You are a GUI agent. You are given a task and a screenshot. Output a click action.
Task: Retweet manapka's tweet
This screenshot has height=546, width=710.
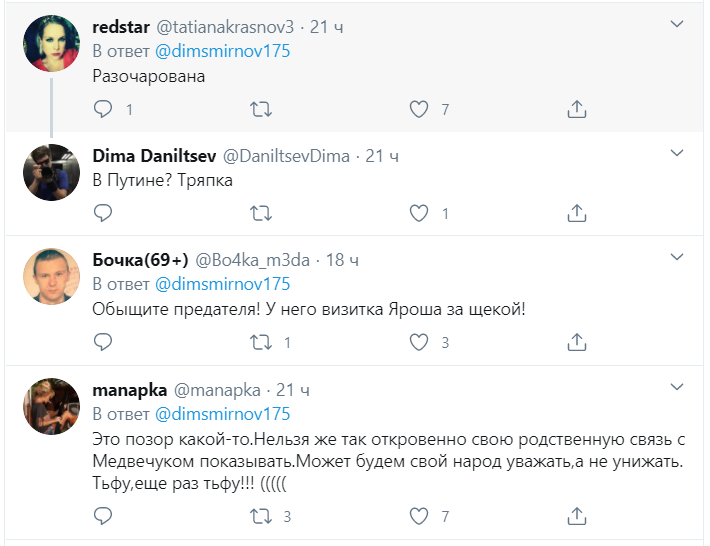(260, 516)
